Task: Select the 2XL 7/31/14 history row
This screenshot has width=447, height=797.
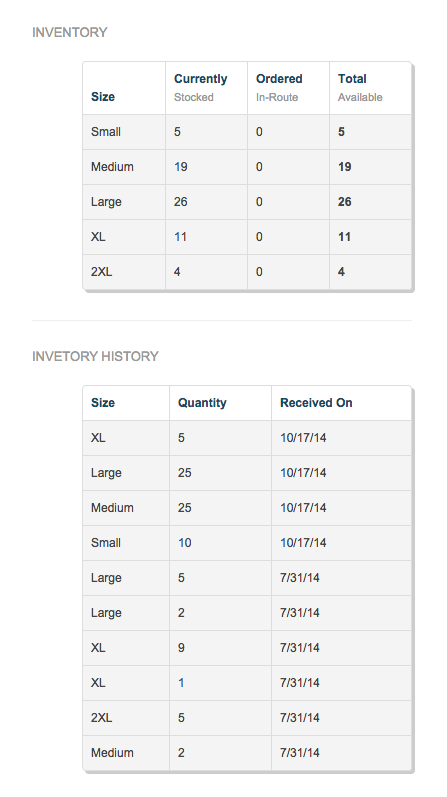Action: click(247, 719)
